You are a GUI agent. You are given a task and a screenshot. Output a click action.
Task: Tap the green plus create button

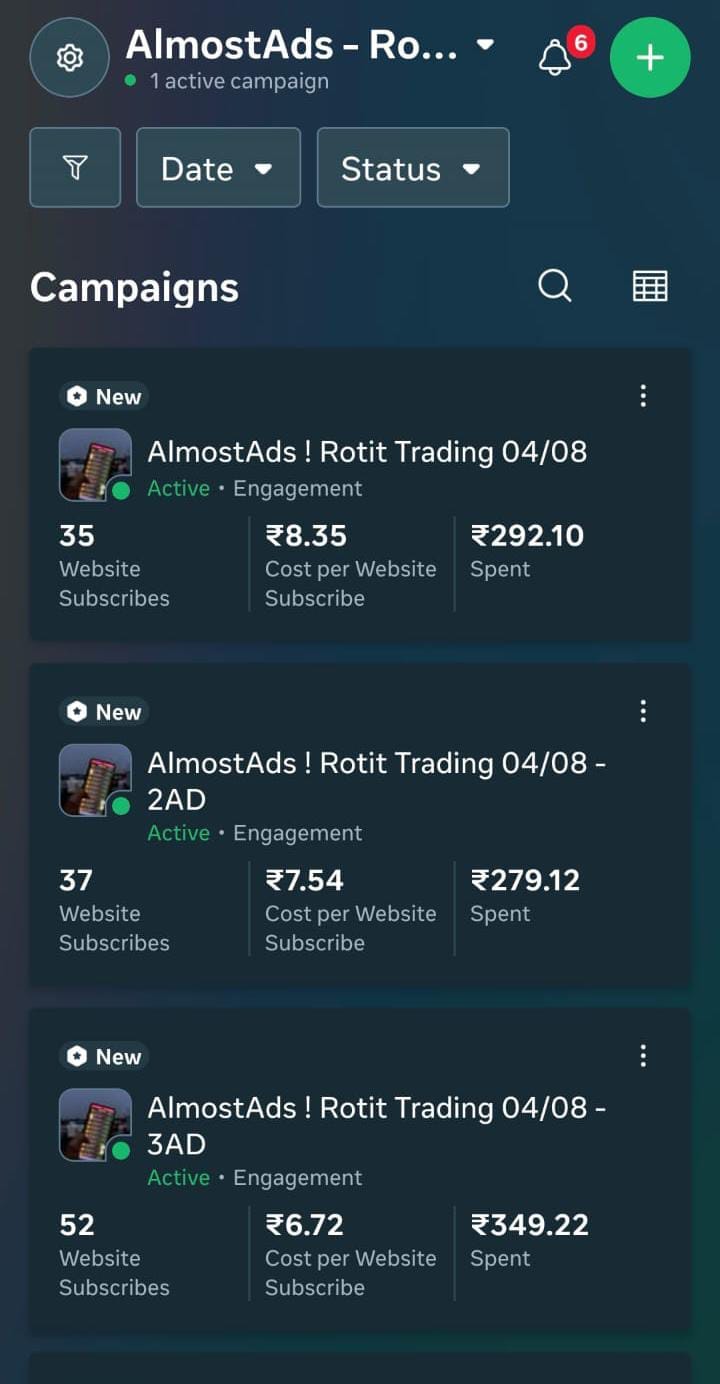tap(650, 58)
